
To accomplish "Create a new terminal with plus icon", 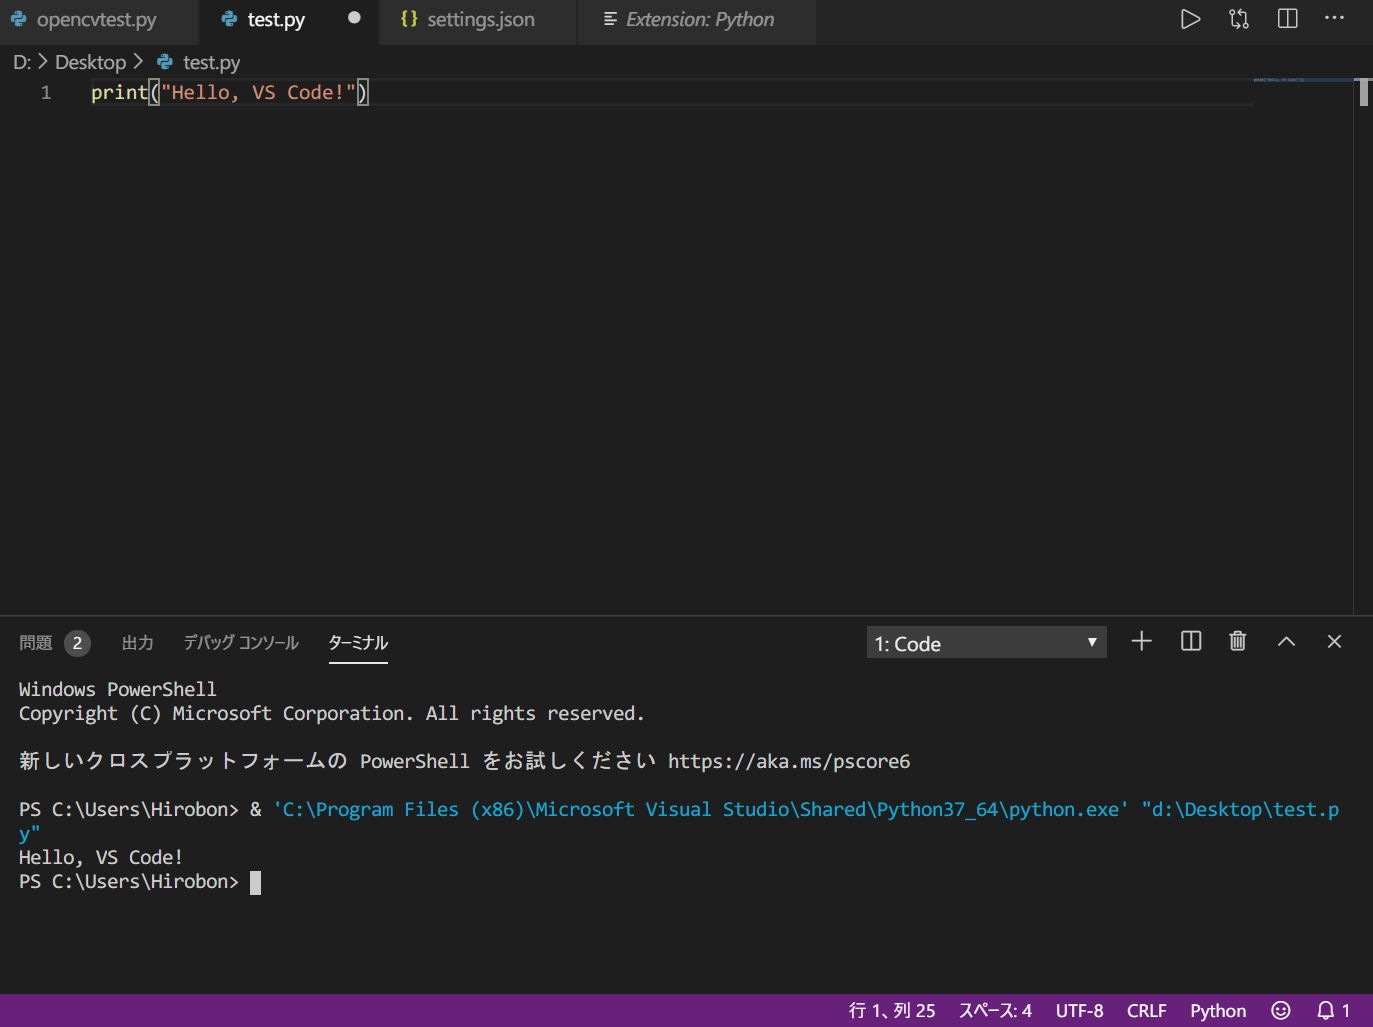I will pyautogui.click(x=1141, y=641).
